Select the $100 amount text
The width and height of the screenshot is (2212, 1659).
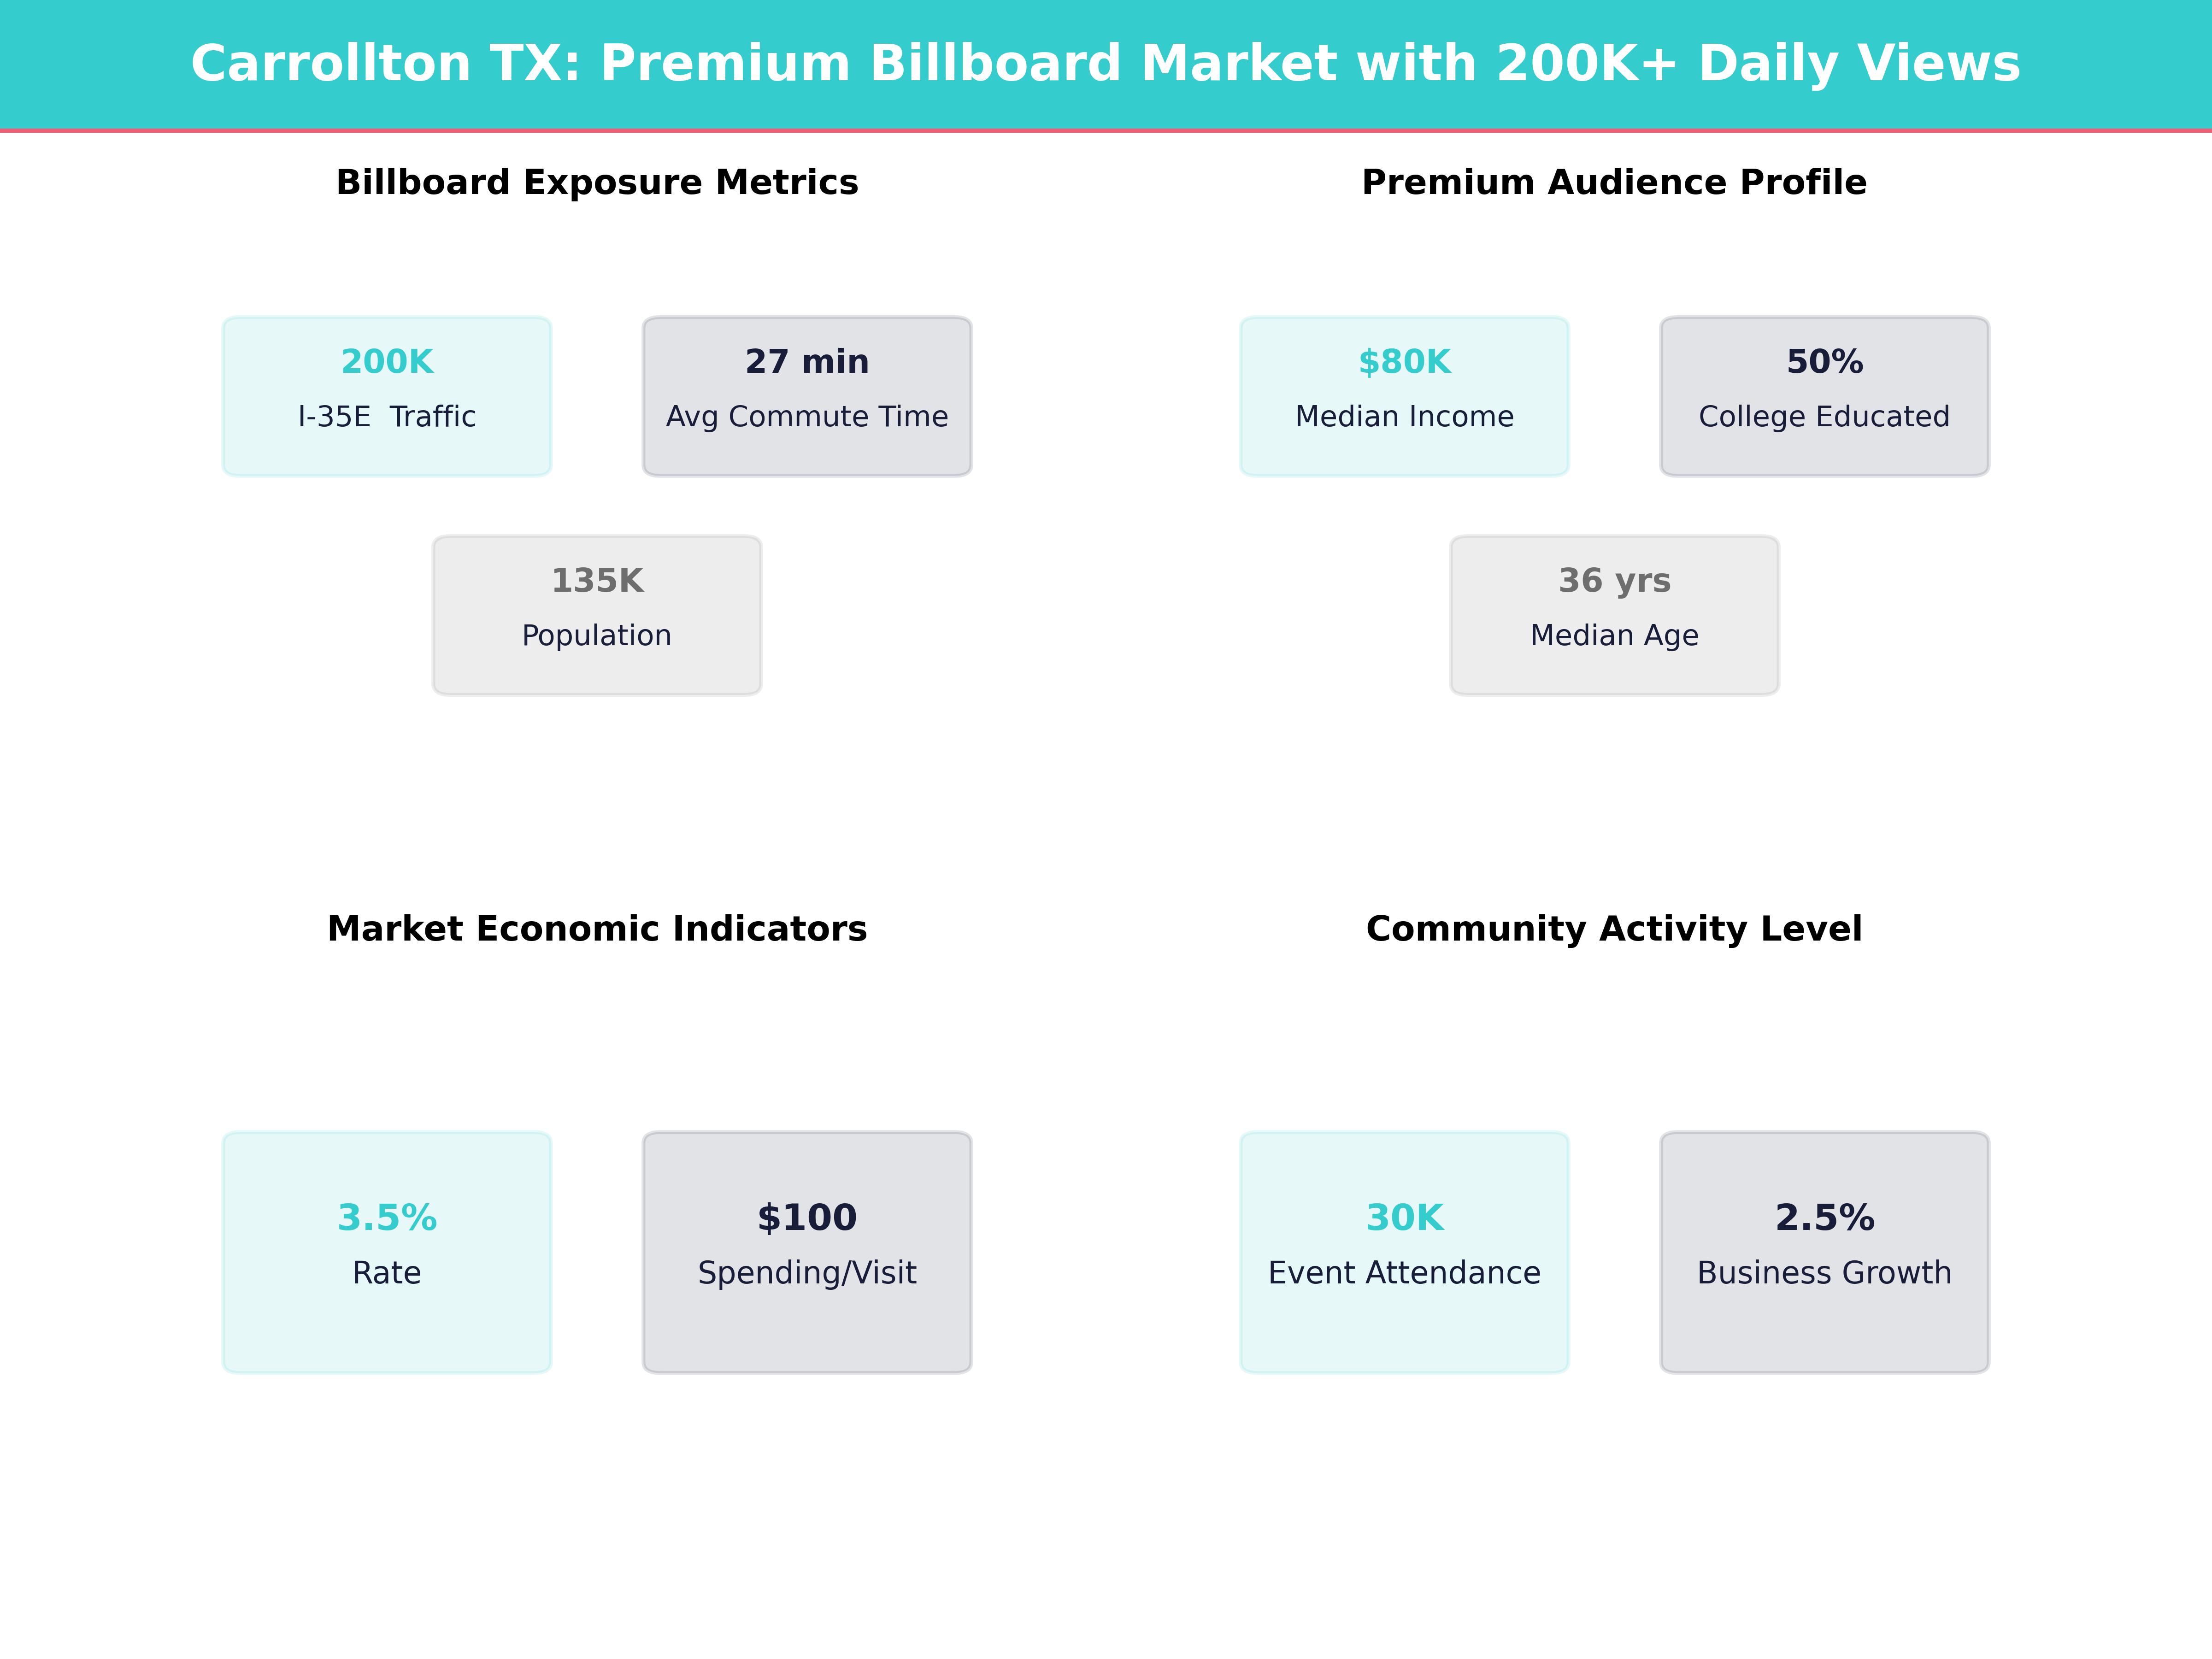click(807, 1217)
